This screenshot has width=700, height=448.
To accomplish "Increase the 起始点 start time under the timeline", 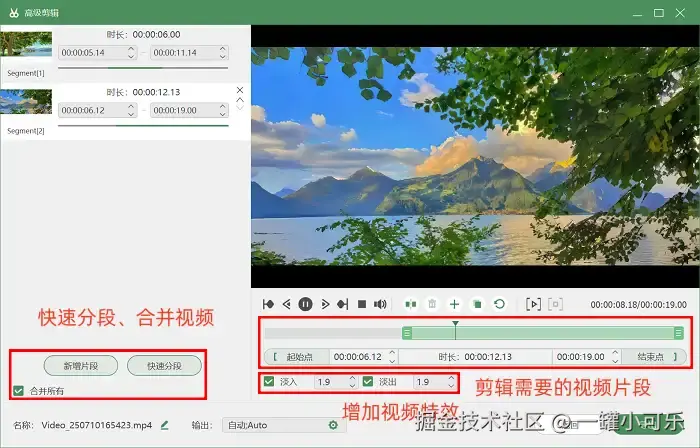I will tap(392, 353).
